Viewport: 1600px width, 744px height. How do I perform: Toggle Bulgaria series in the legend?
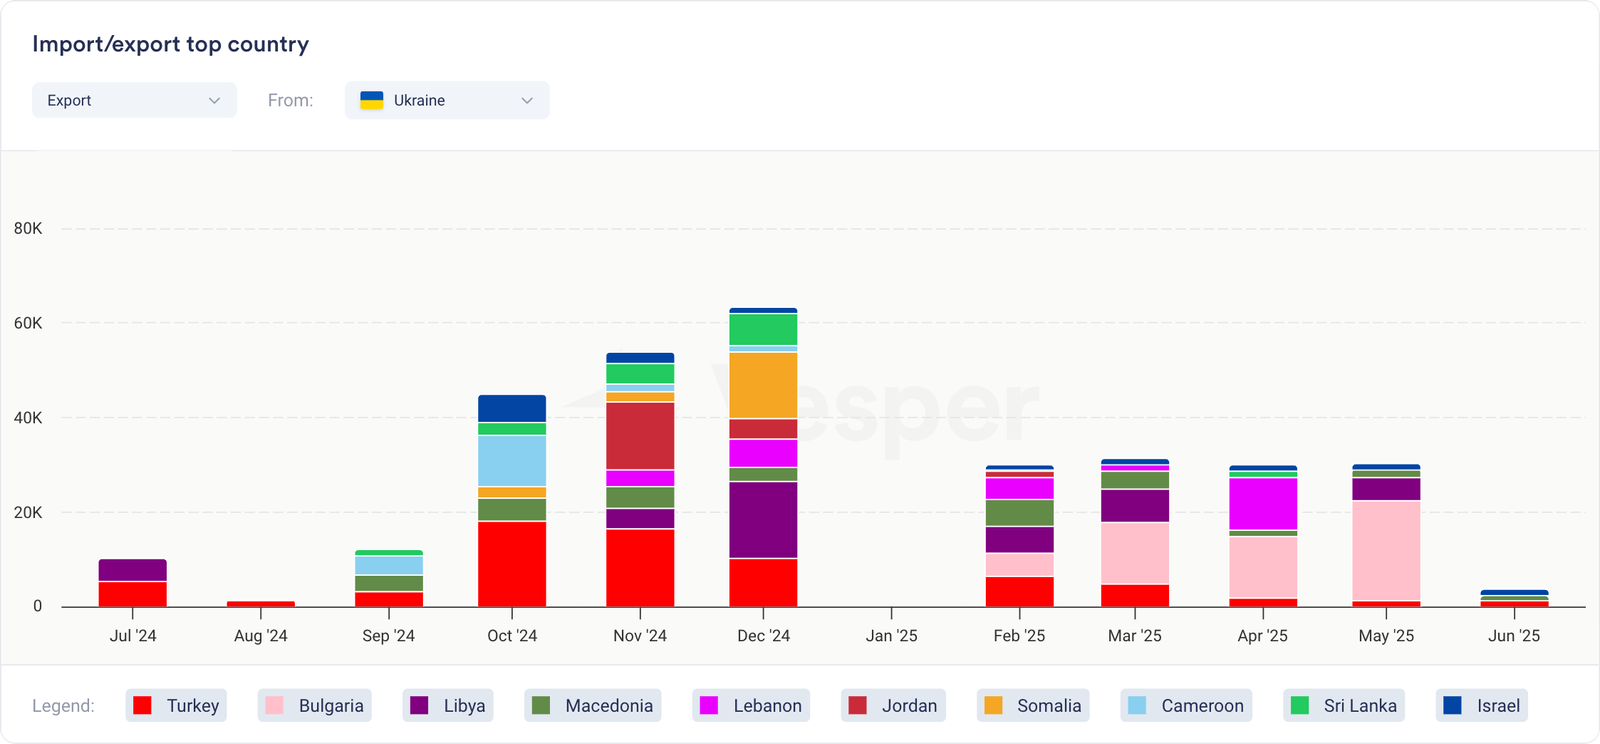click(314, 705)
